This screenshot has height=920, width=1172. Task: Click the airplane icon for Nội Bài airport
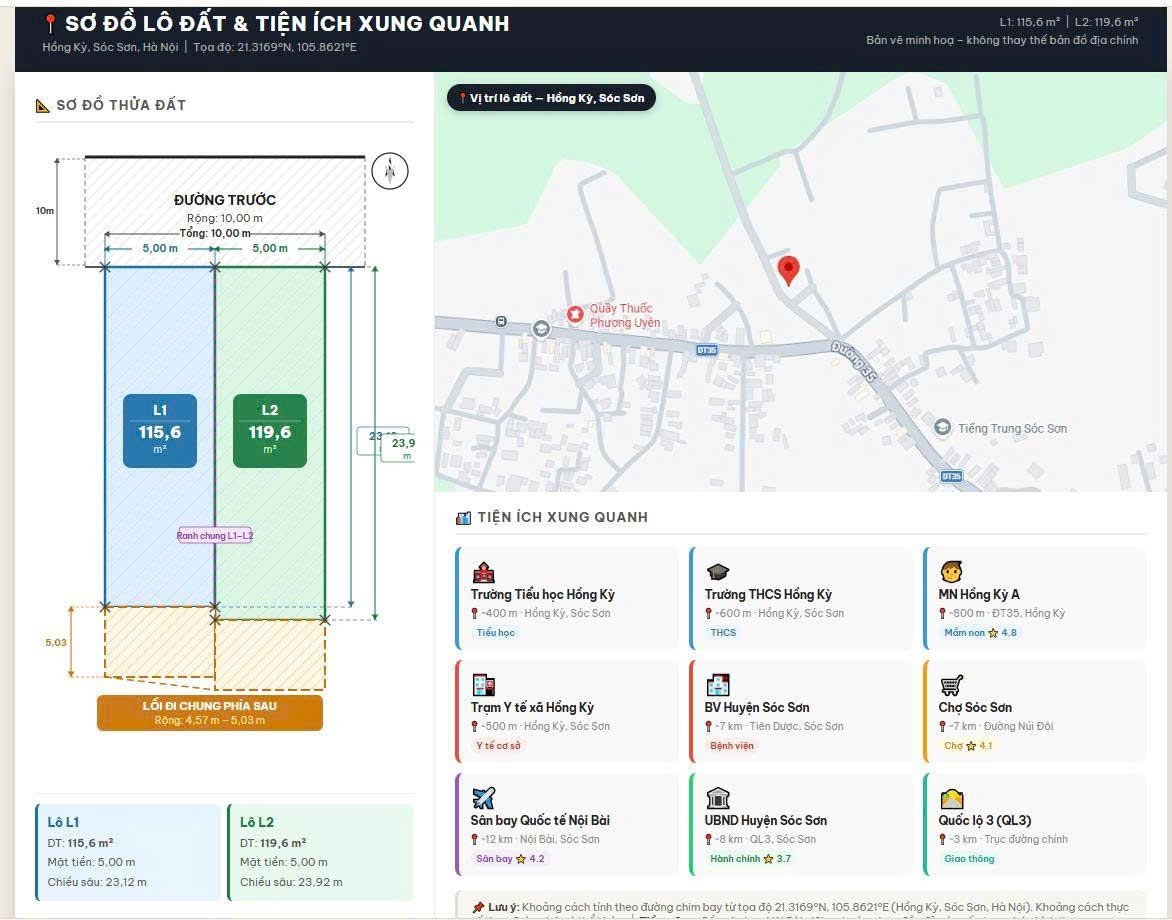click(x=483, y=798)
